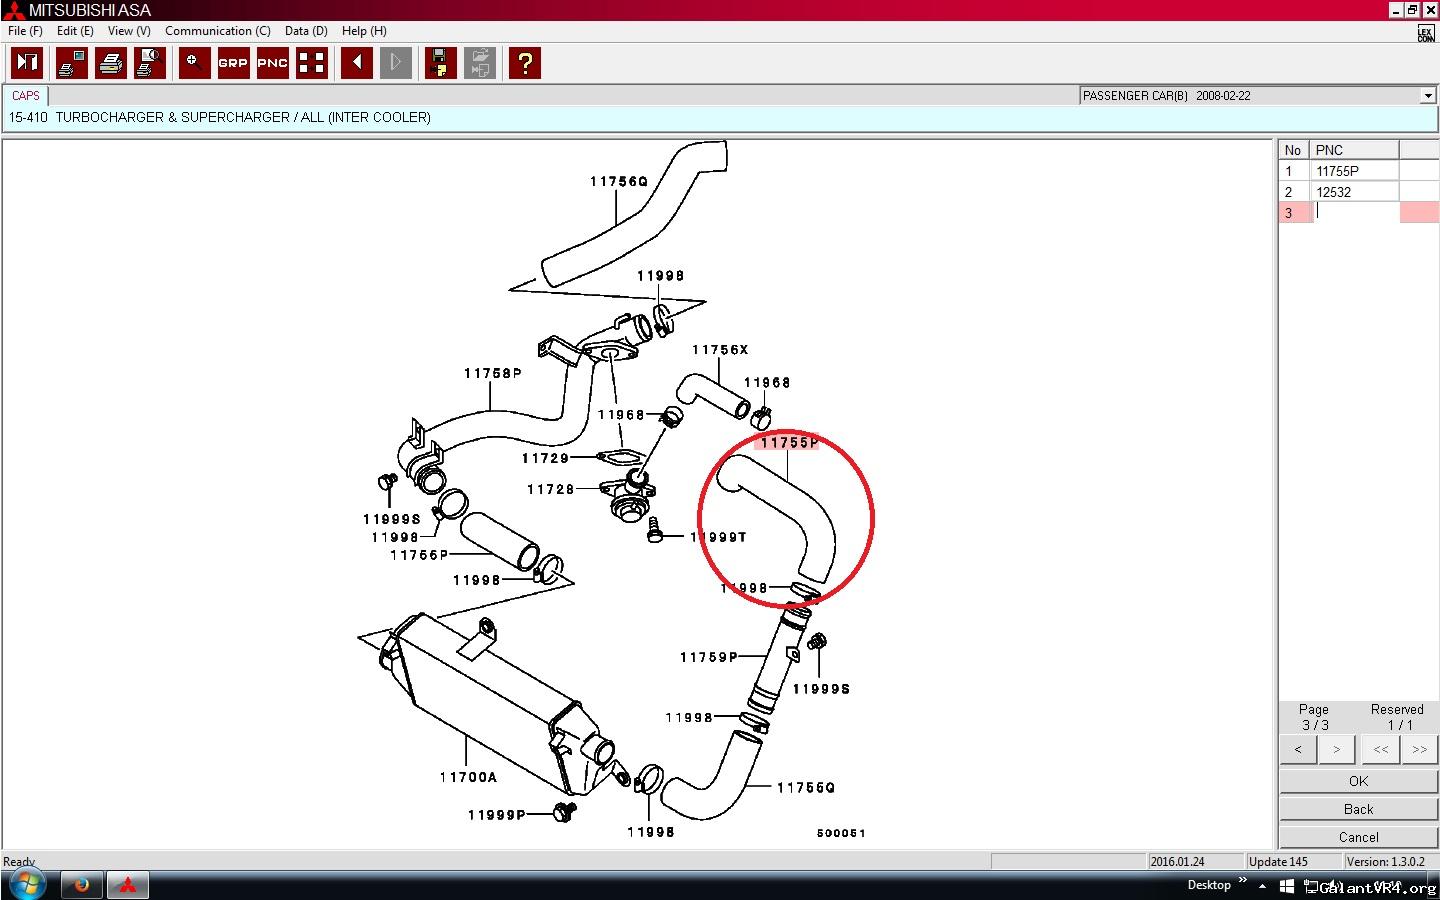Screen dimensions: 1440x900
Task: Go back with the left arrow icon
Action: point(356,63)
